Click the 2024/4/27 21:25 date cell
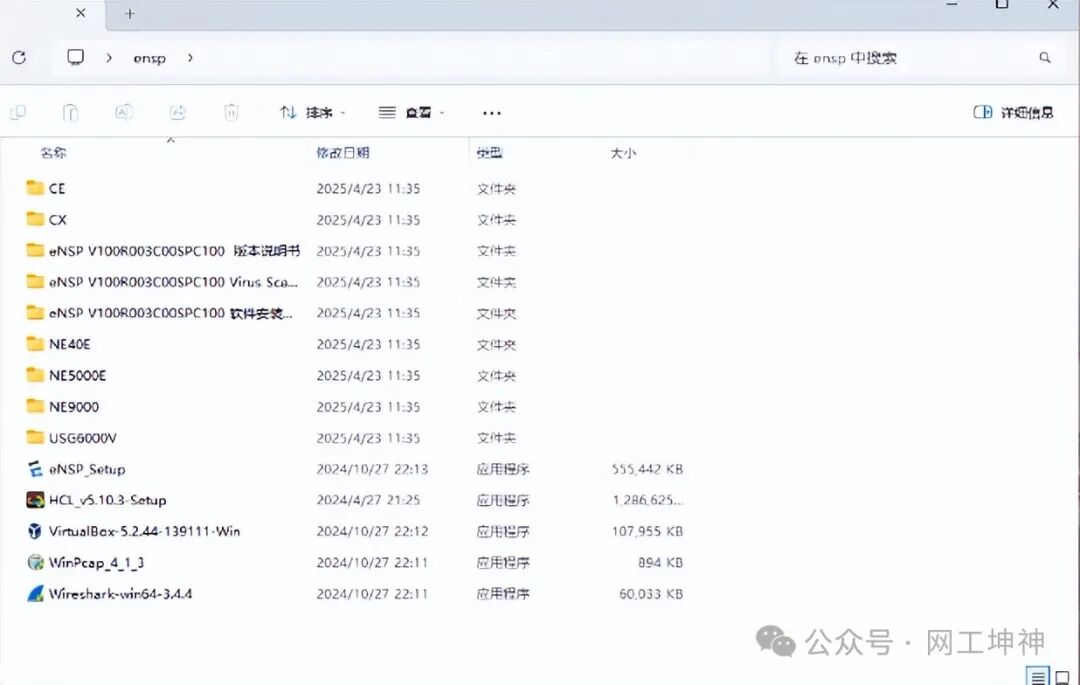This screenshot has height=685, width=1080. pos(368,500)
